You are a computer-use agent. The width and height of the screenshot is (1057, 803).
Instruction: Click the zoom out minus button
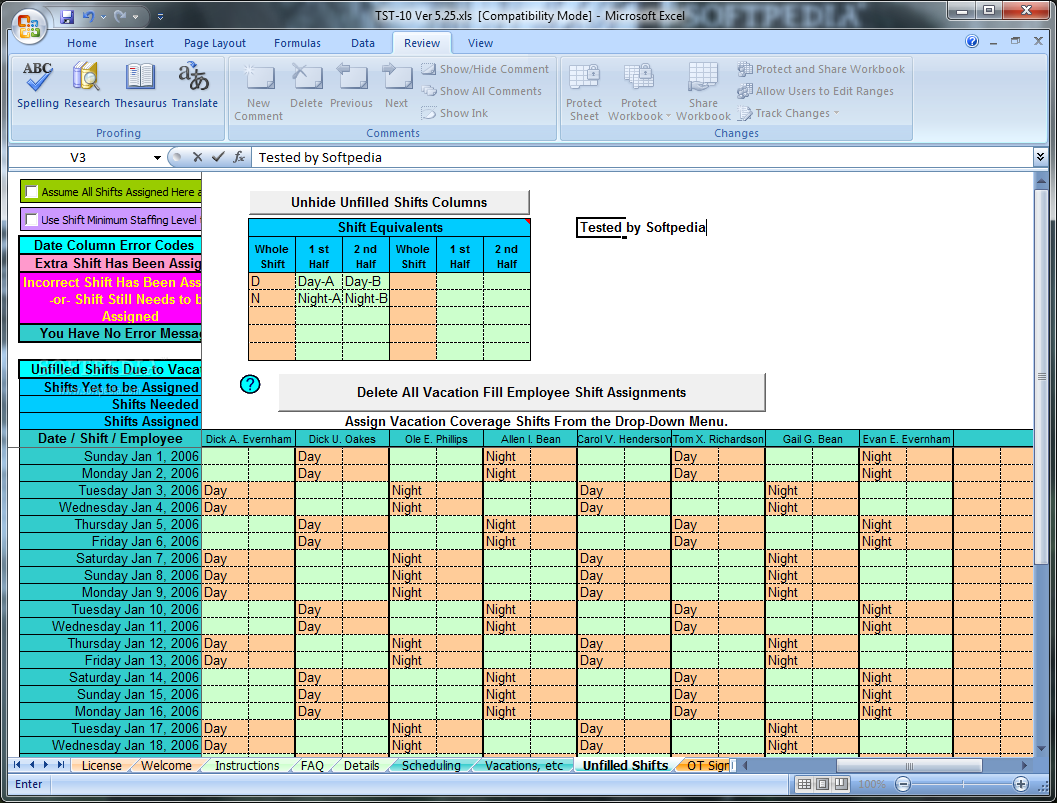click(x=904, y=784)
